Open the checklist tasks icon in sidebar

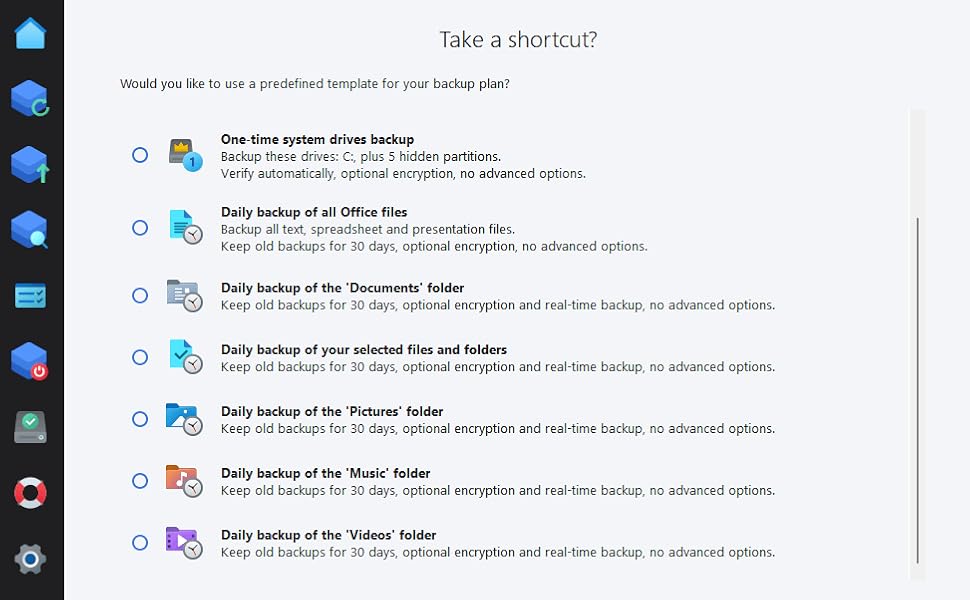pos(30,296)
